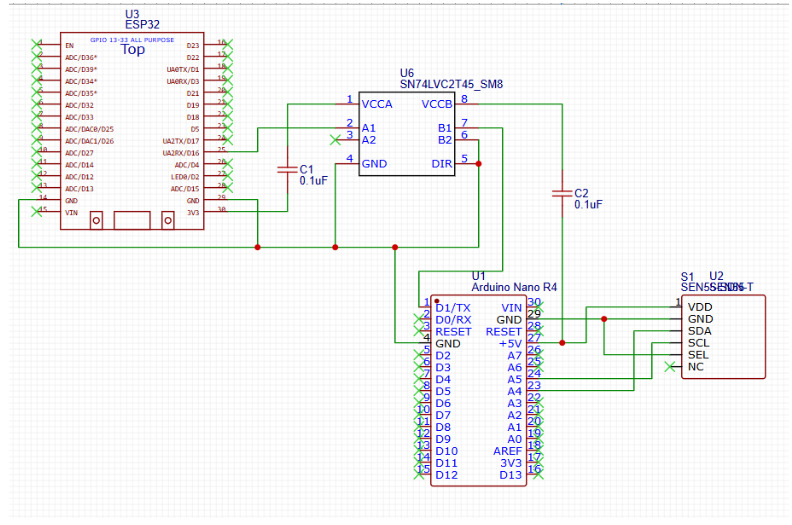The height and width of the screenshot is (525, 792).
Task: Select the SEN55 sensor component box
Action: [723, 337]
